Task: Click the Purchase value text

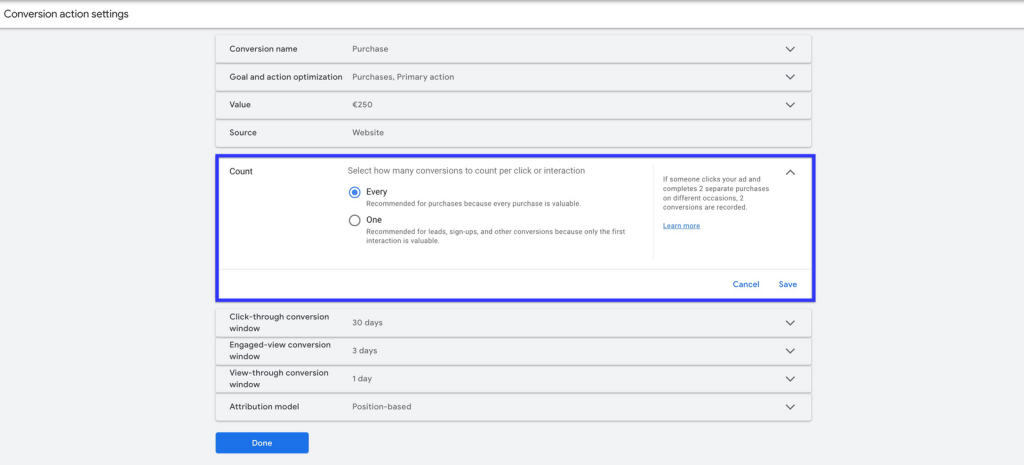Action: (x=370, y=49)
